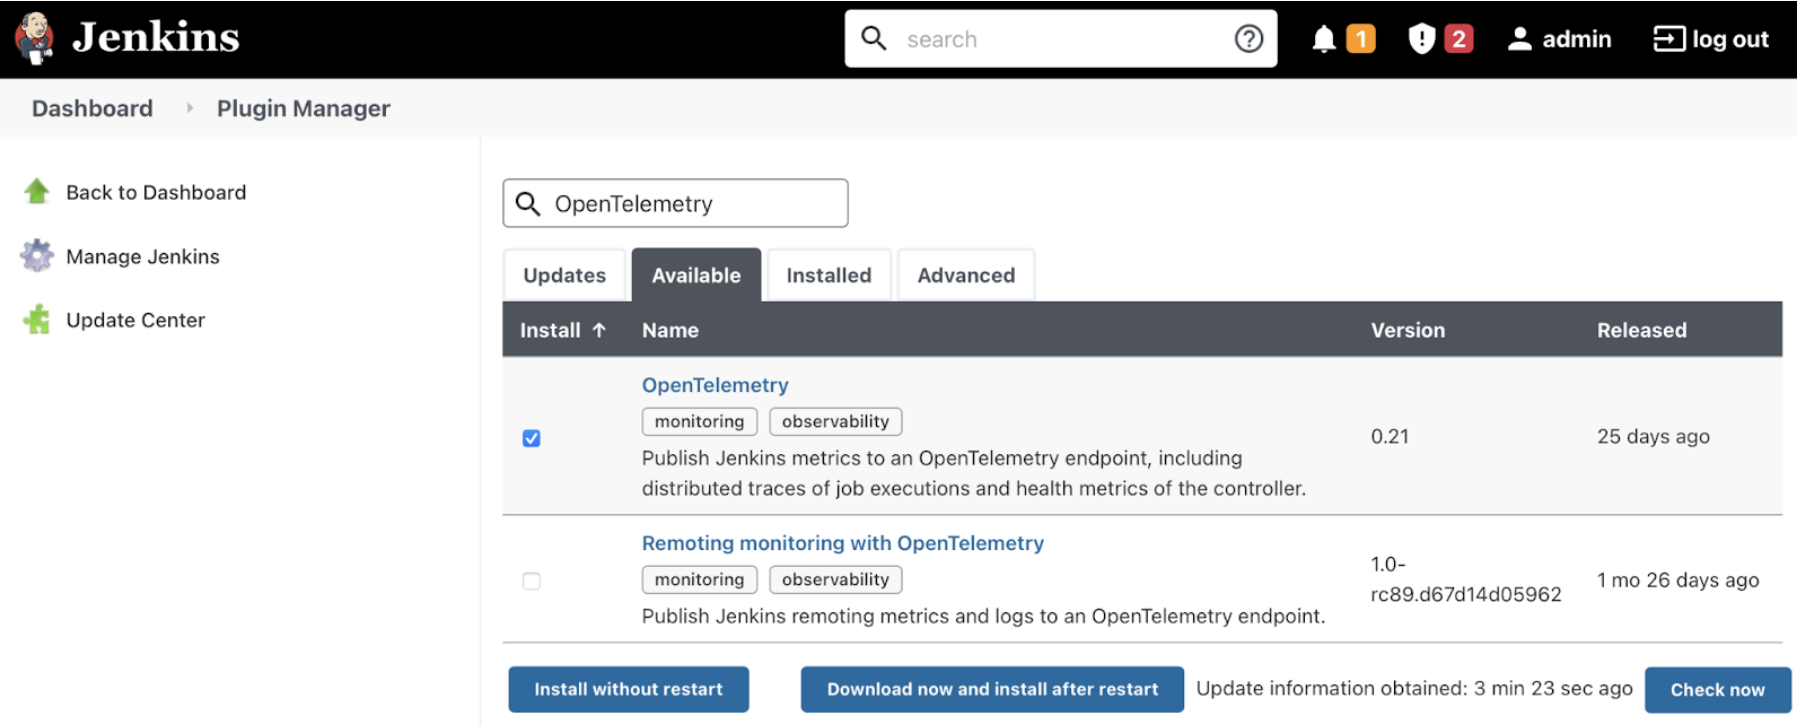Open the notifications bell icon
This screenshot has height=726, width=1800.
tap(1324, 39)
